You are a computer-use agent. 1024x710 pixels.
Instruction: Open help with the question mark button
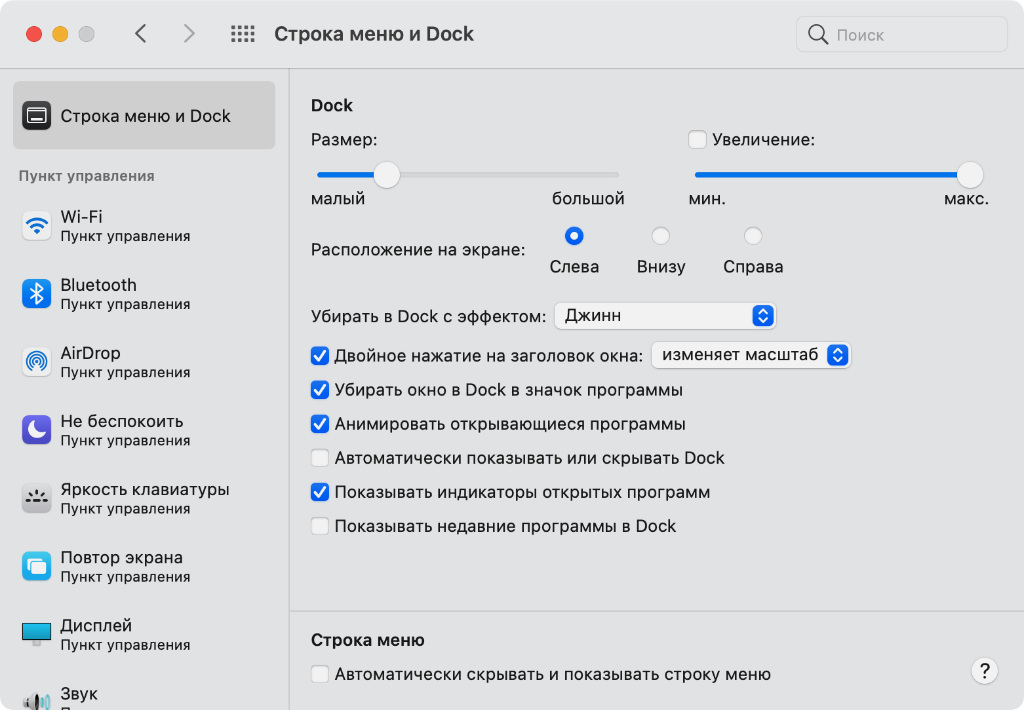[985, 670]
